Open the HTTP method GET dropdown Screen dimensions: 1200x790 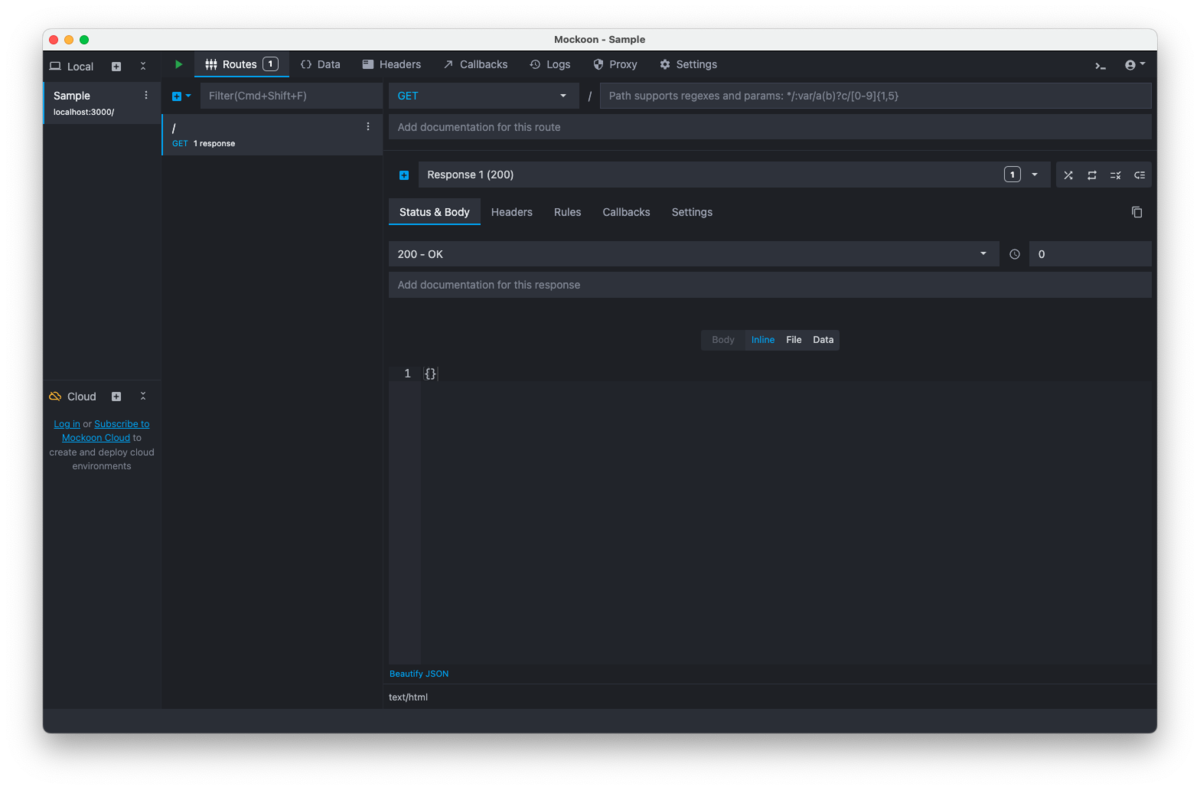[483, 96]
